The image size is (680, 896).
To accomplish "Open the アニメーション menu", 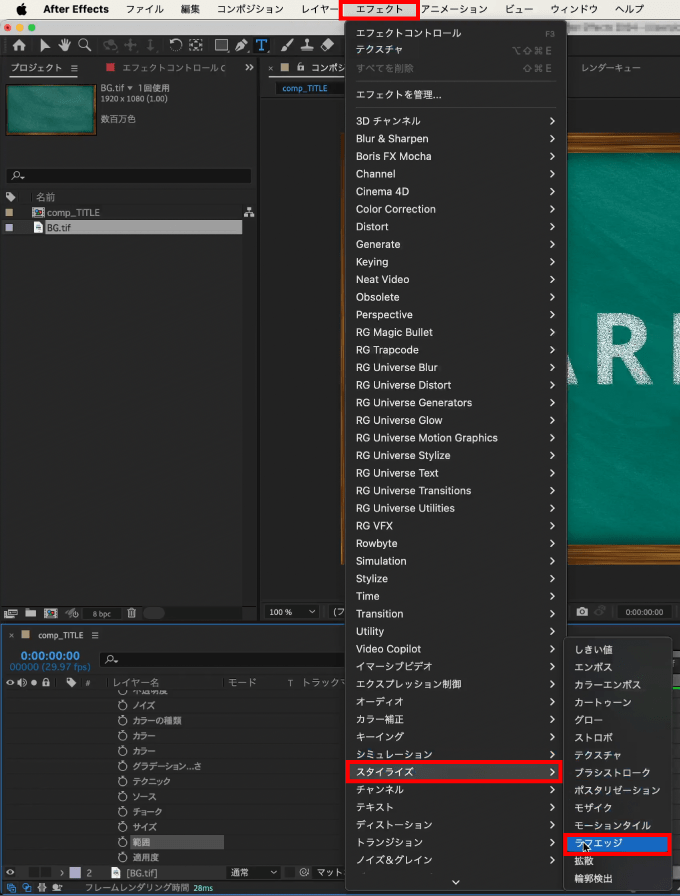I will [454, 9].
